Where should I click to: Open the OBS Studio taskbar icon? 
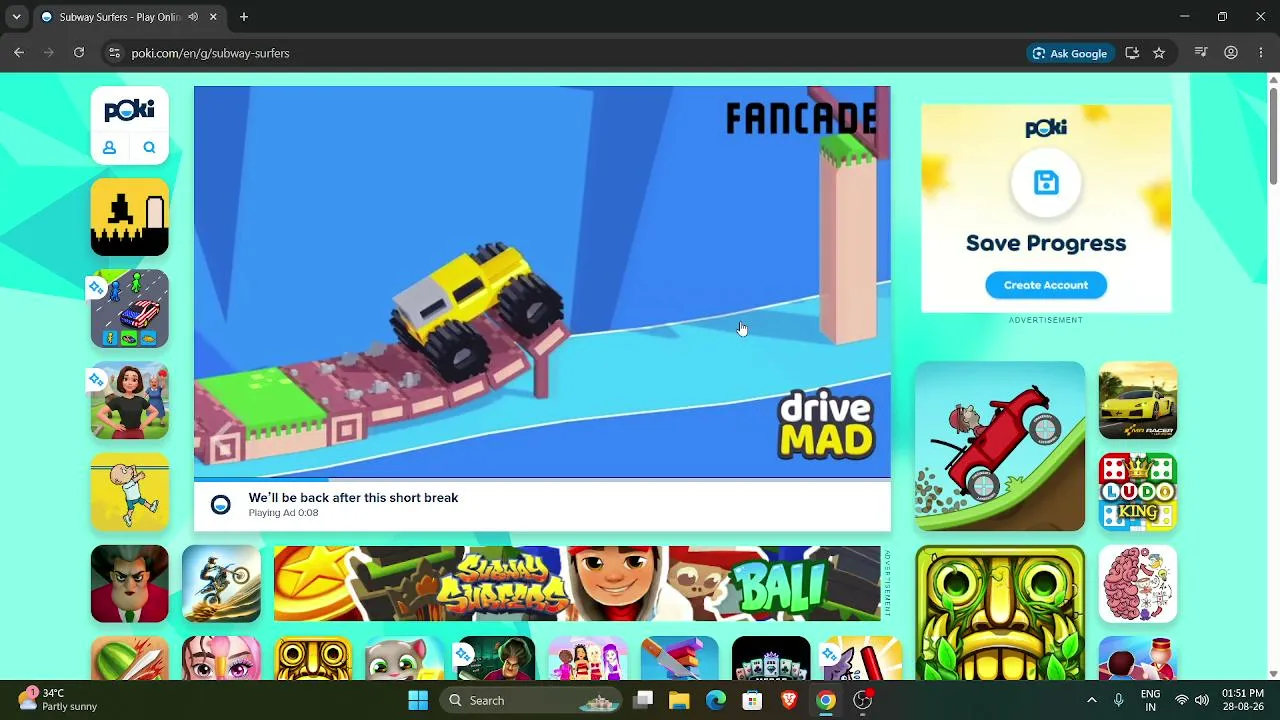(x=862, y=700)
